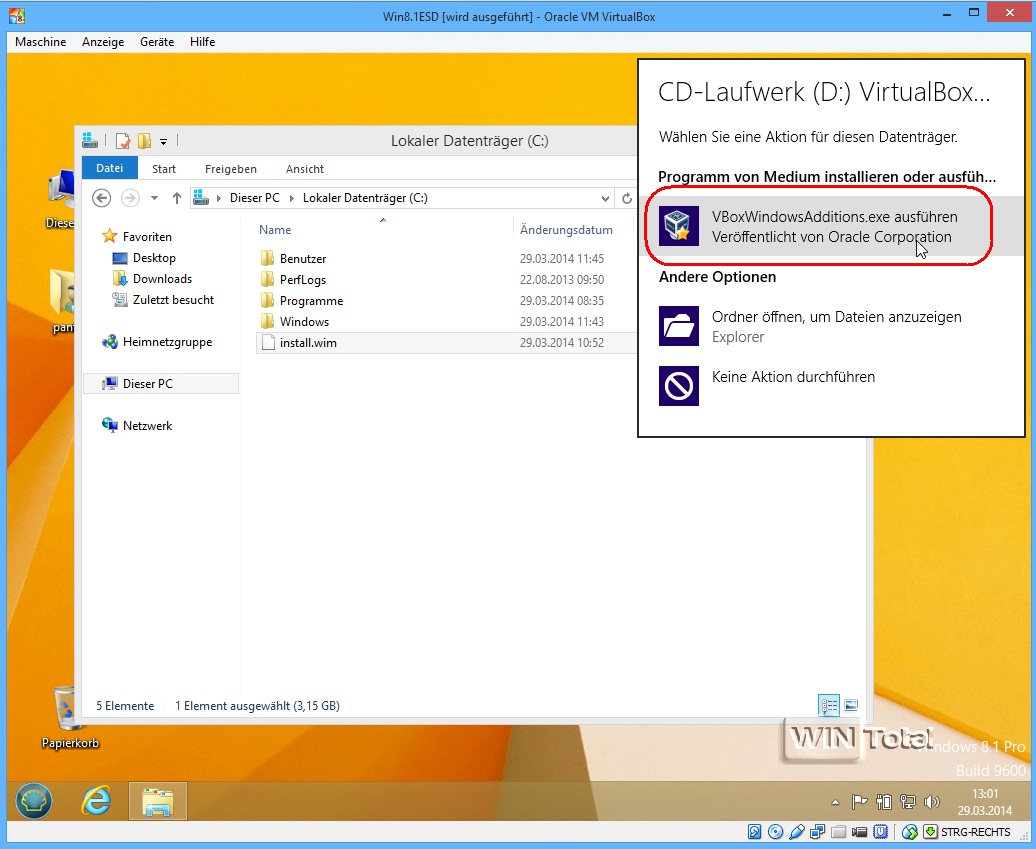Open Downloads under Favoriten
The height and width of the screenshot is (849, 1036).
tap(153, 279)
